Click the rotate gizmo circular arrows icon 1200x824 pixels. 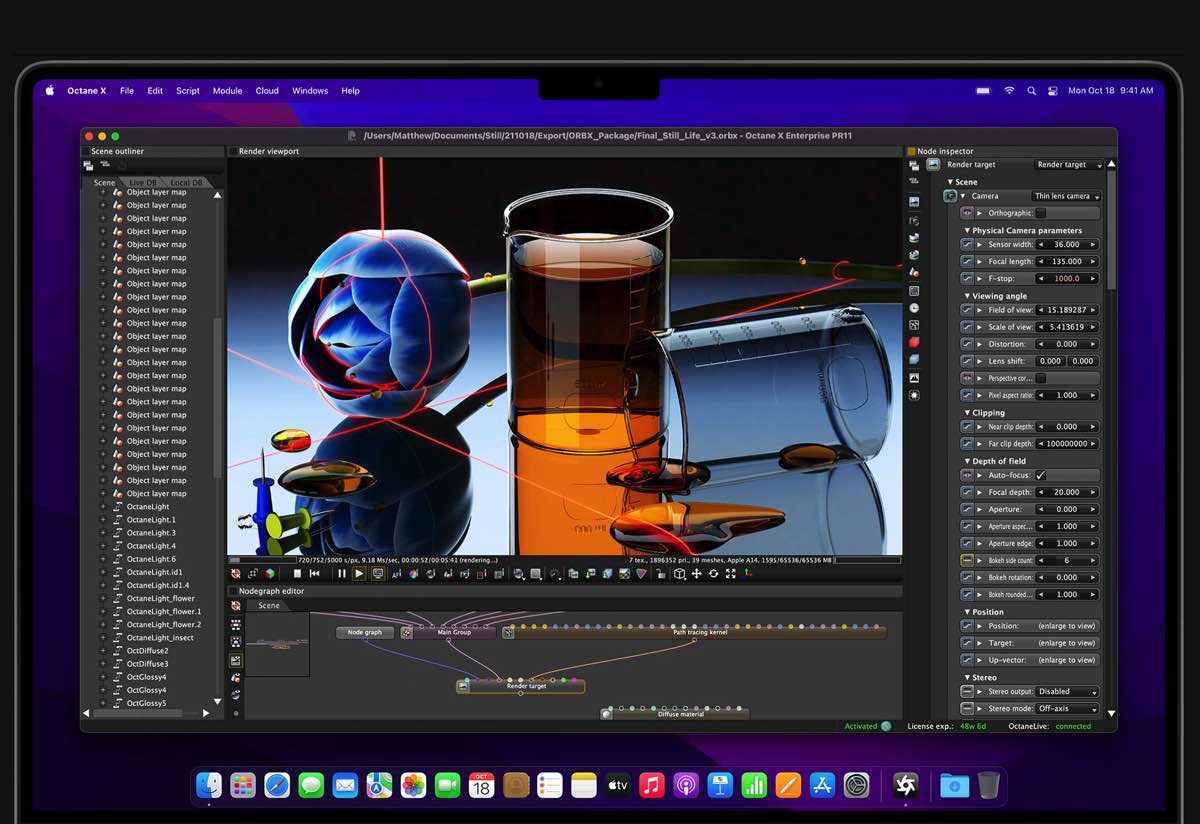coord(713,574)
